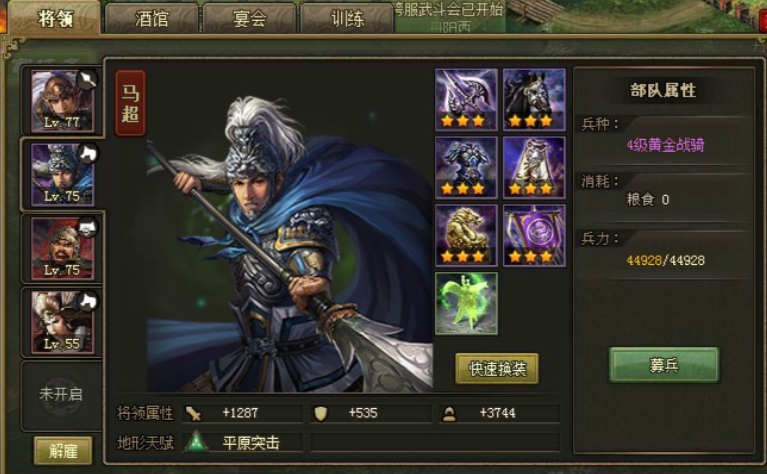The width and height of the screenshot is (767, 474).
Task: Click the shield defense attribute icon
Action: (320, 414)
